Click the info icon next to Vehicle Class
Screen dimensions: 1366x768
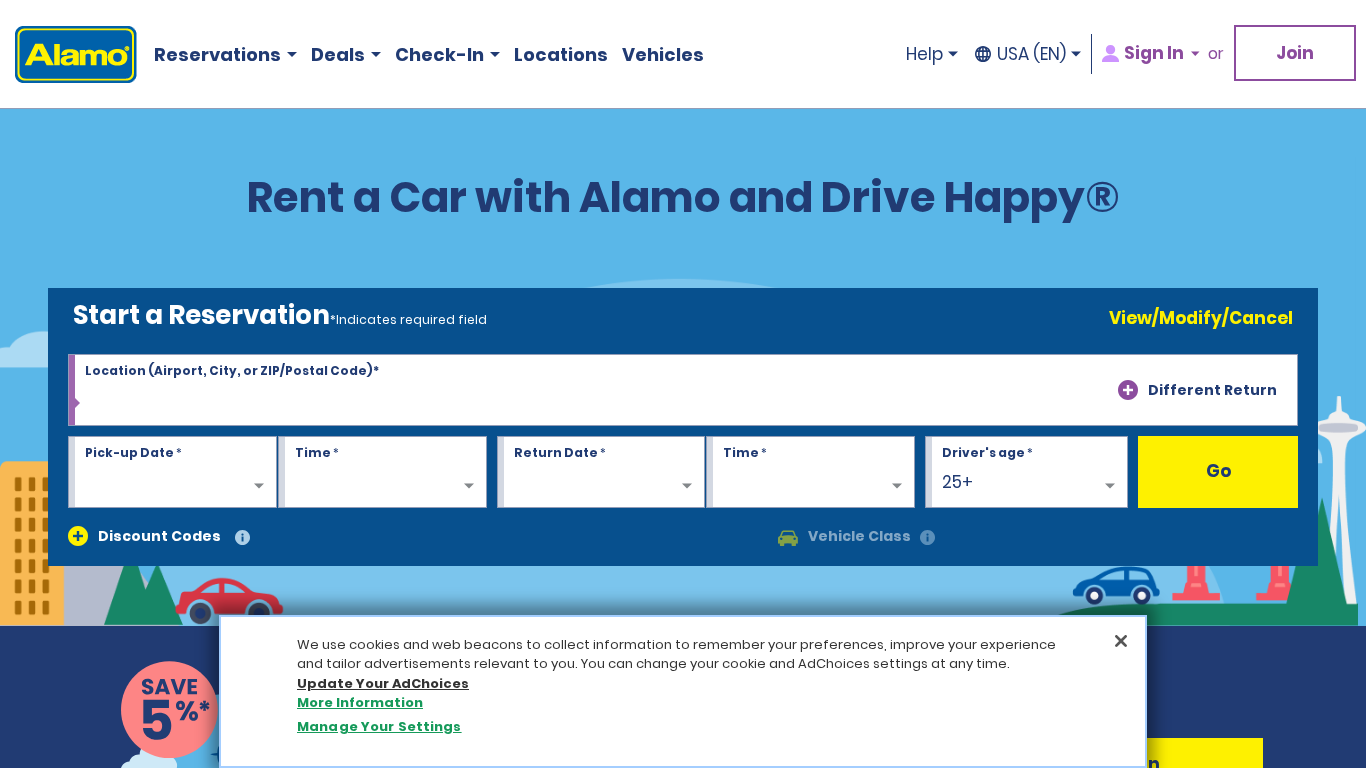tap(928, 537)
